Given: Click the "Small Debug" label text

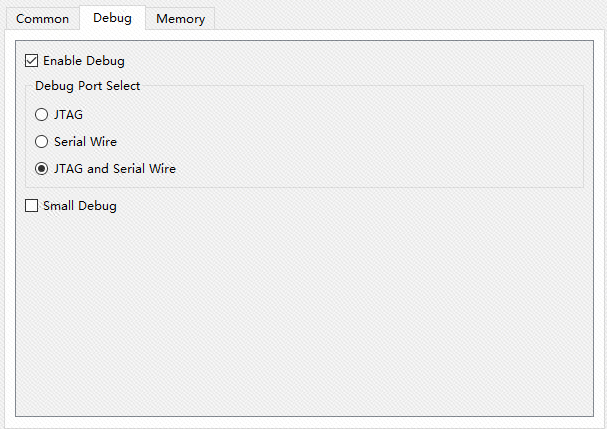Looking at the screenshot, I should (80, 206).
